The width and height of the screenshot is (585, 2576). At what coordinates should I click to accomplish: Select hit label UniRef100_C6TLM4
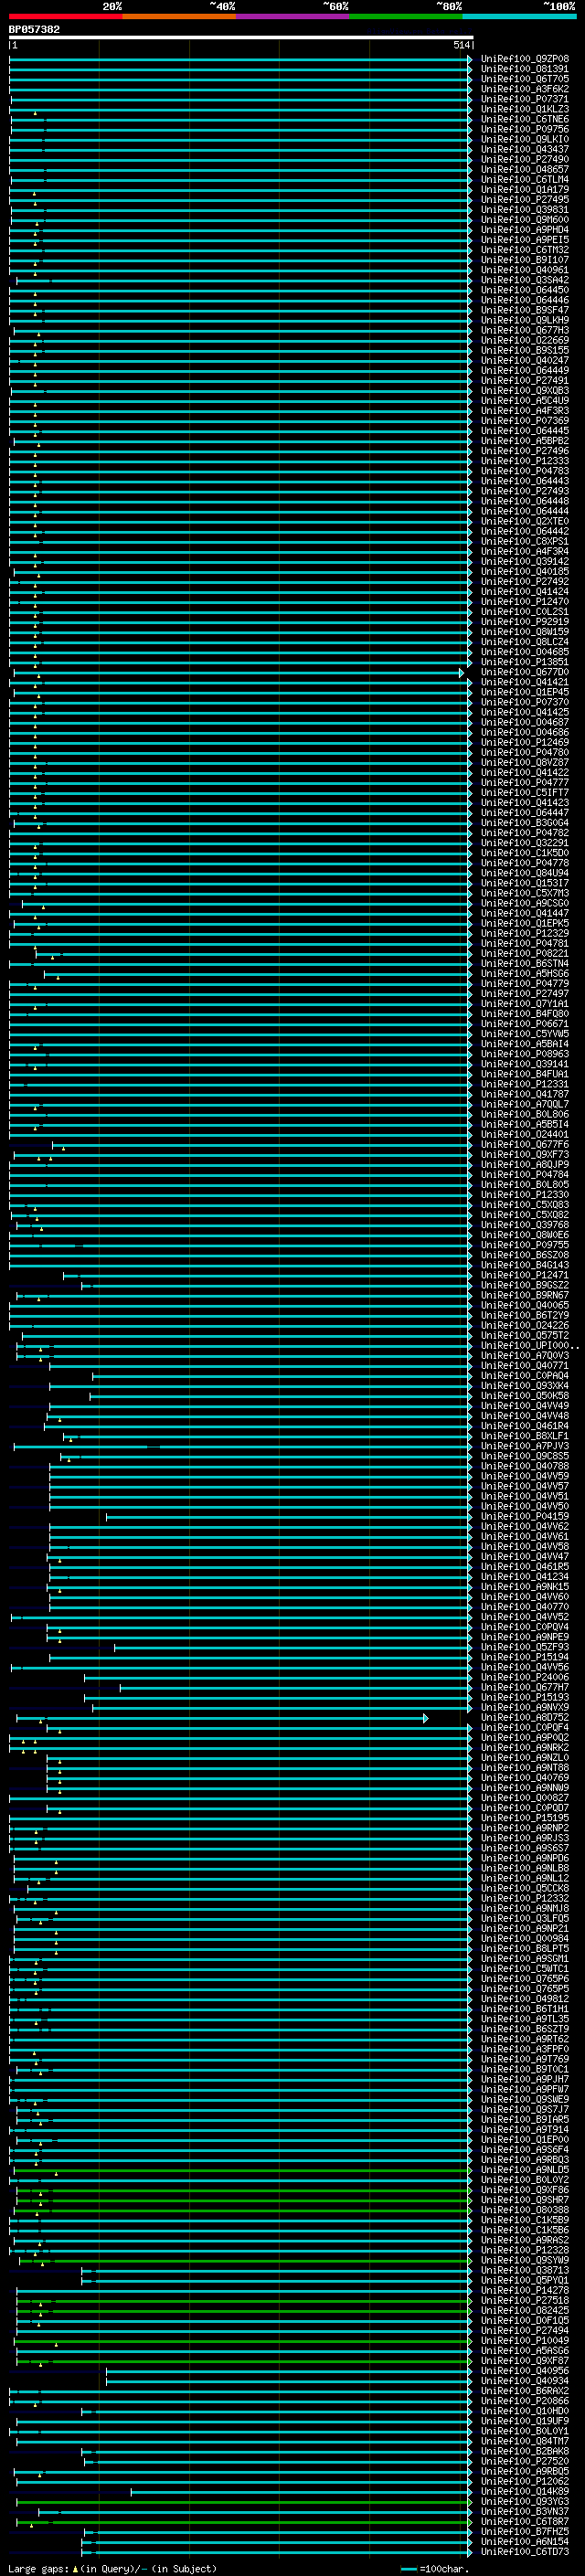pos(525,179)
